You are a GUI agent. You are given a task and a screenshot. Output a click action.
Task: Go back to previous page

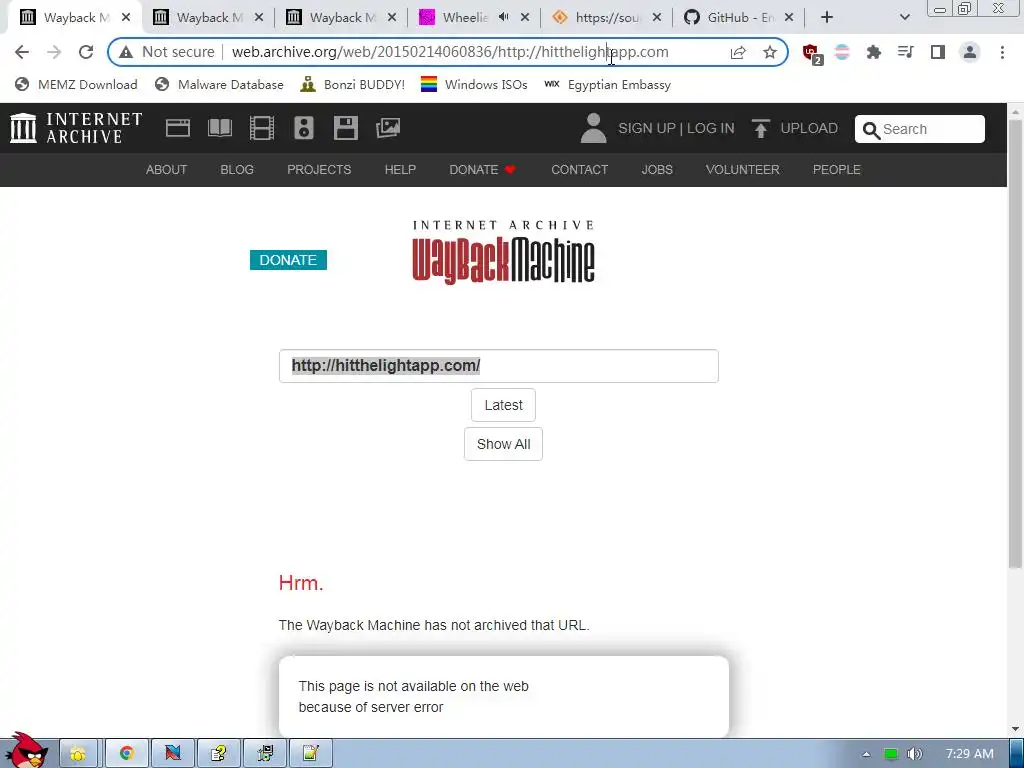point(22,52)
